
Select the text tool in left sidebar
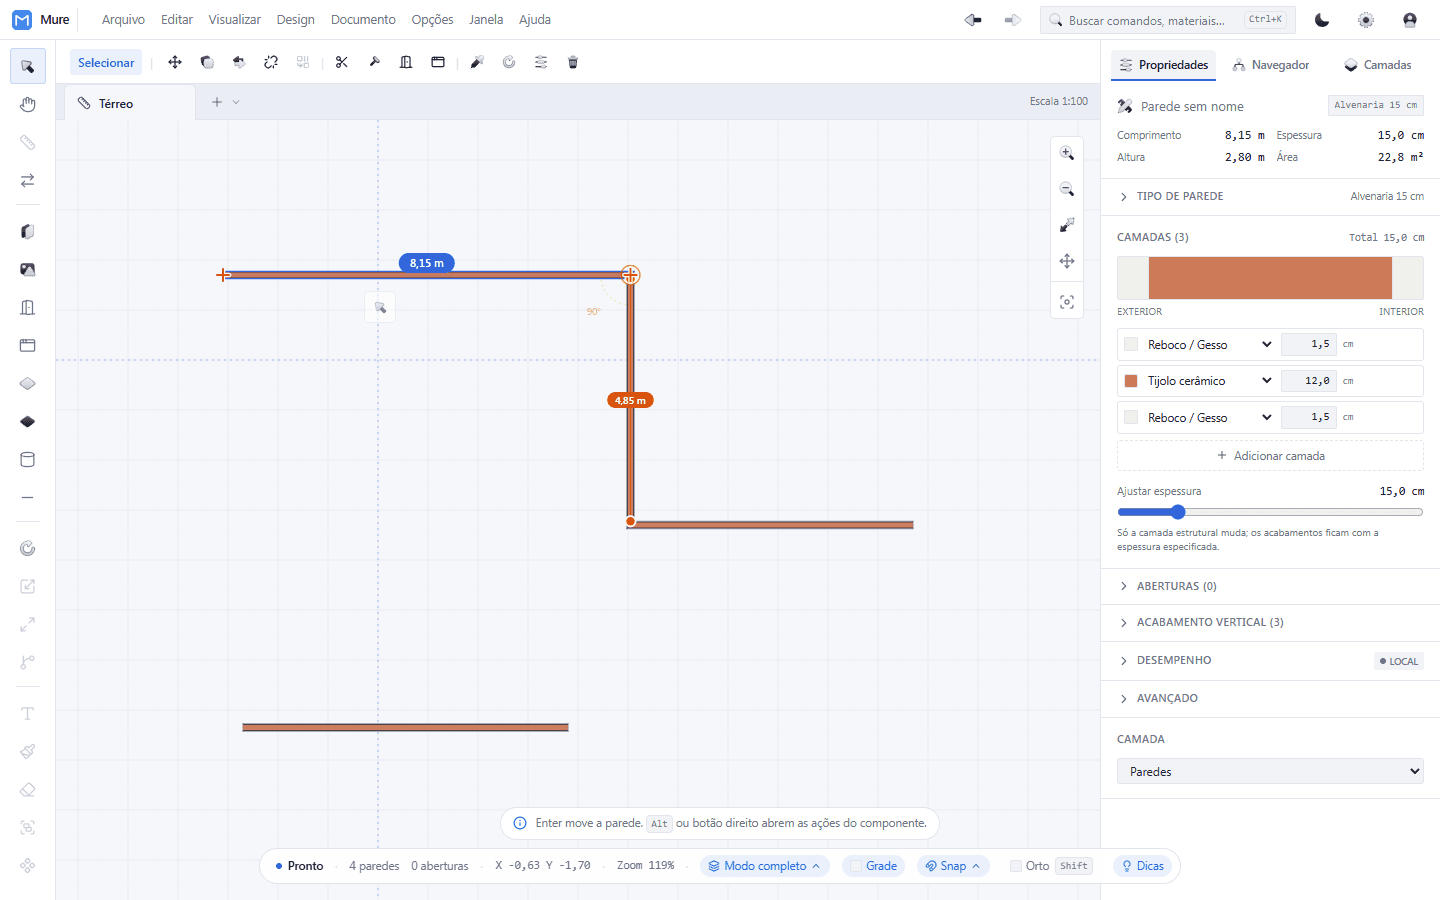(x=28, y=714)
